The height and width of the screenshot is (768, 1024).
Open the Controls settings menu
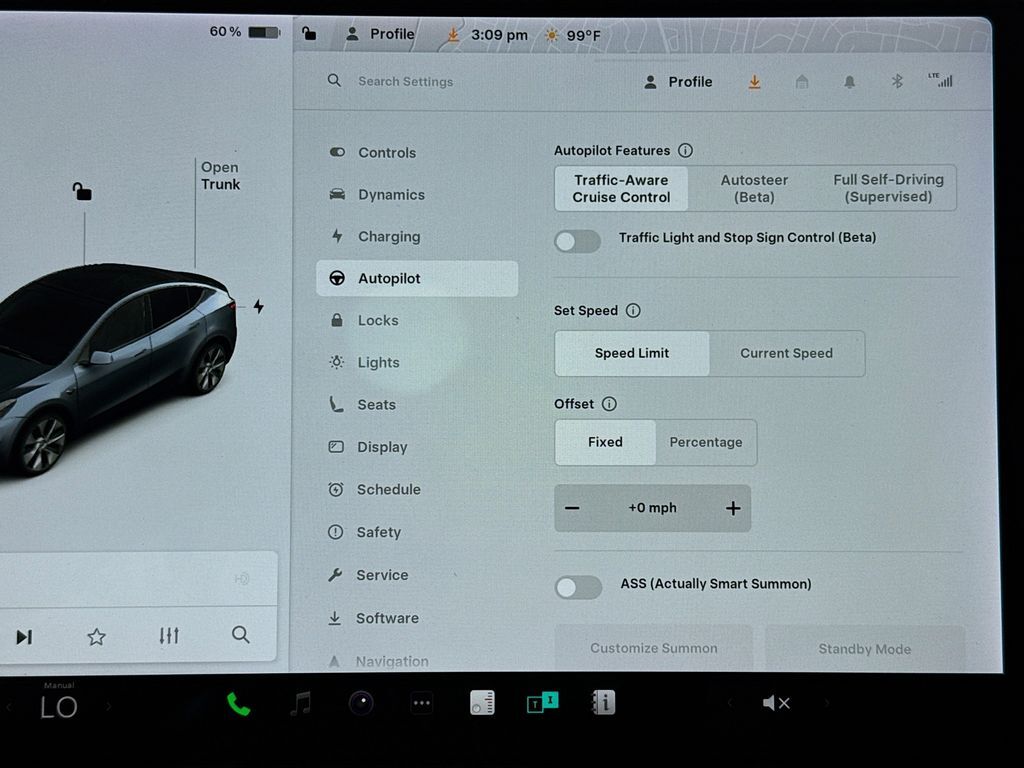coord(387,153)
